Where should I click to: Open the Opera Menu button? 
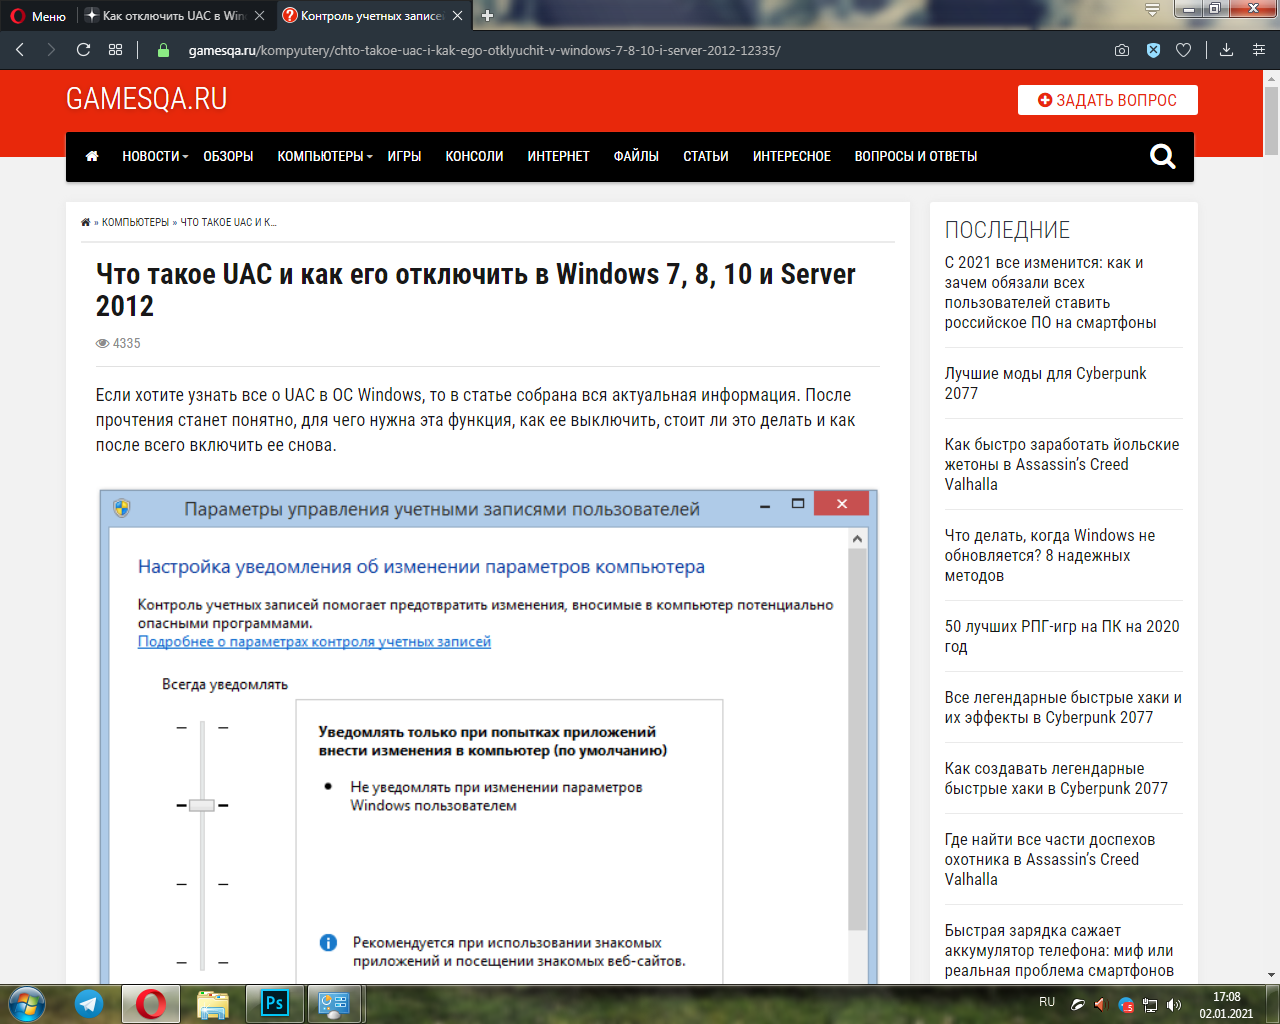click(38, 16)
